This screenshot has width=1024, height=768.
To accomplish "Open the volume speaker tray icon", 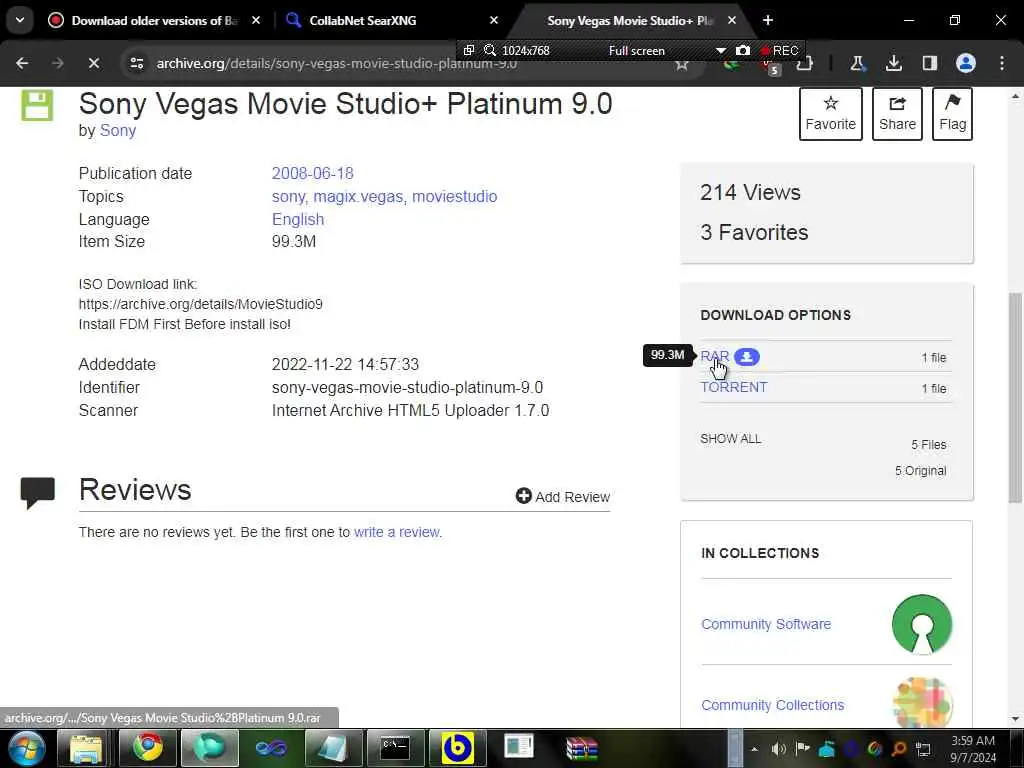I will (x=778, y=748).
